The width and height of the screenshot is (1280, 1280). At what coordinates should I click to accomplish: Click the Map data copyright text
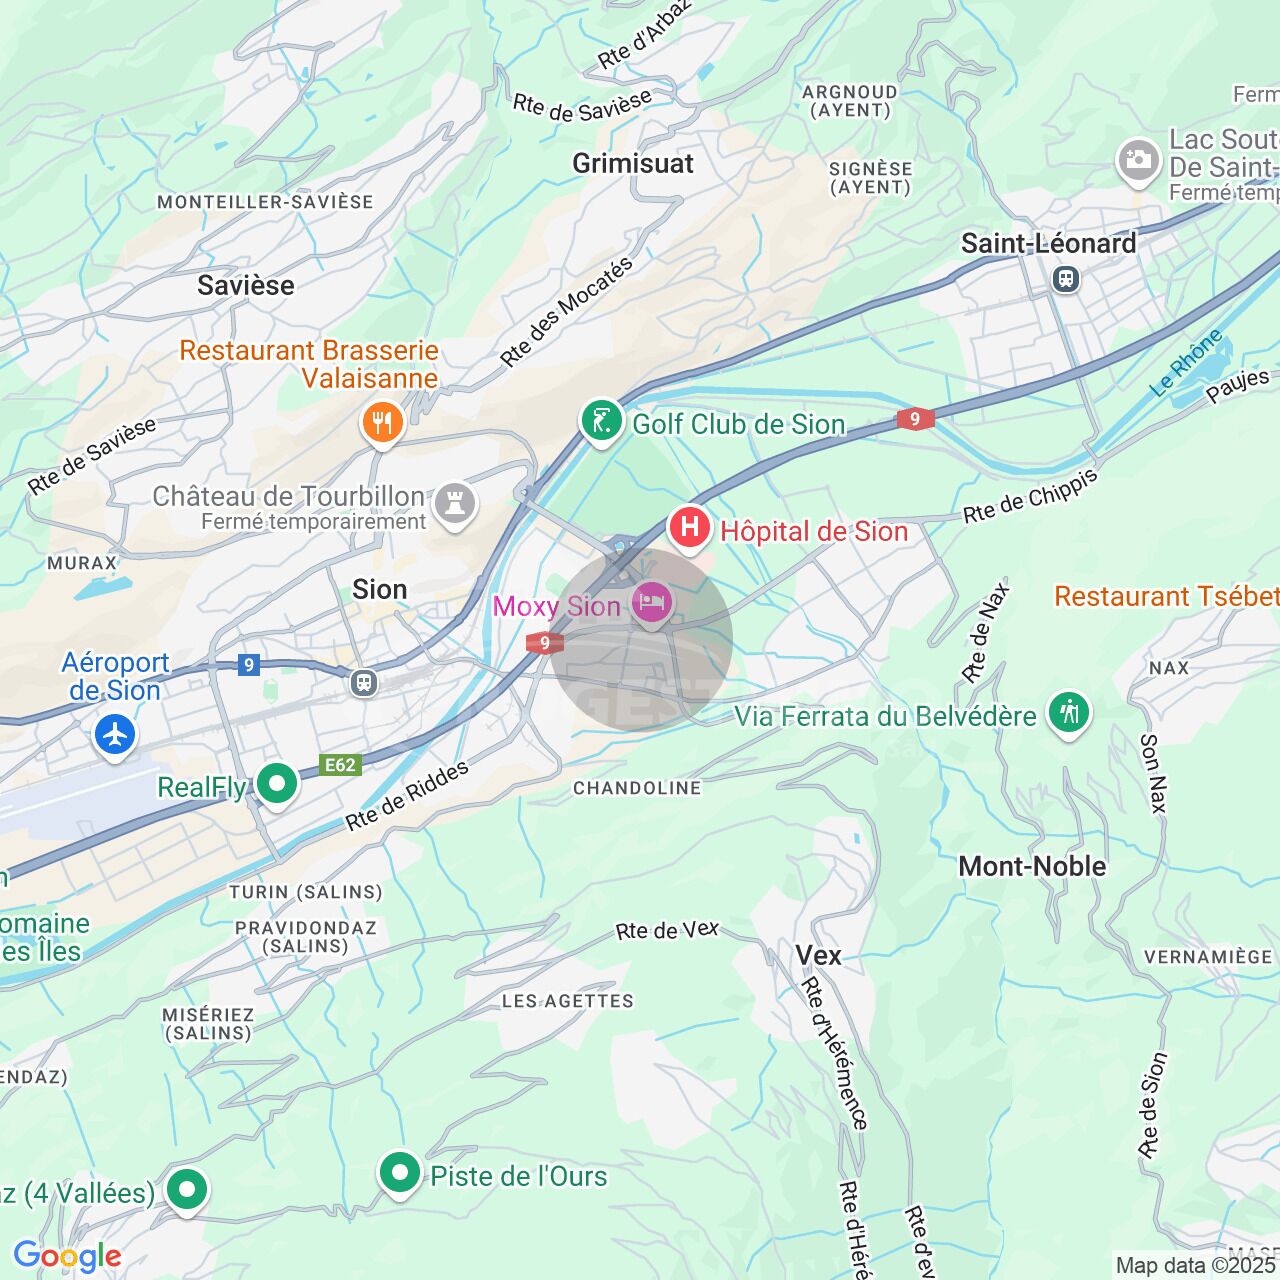pos(1197,1265)
